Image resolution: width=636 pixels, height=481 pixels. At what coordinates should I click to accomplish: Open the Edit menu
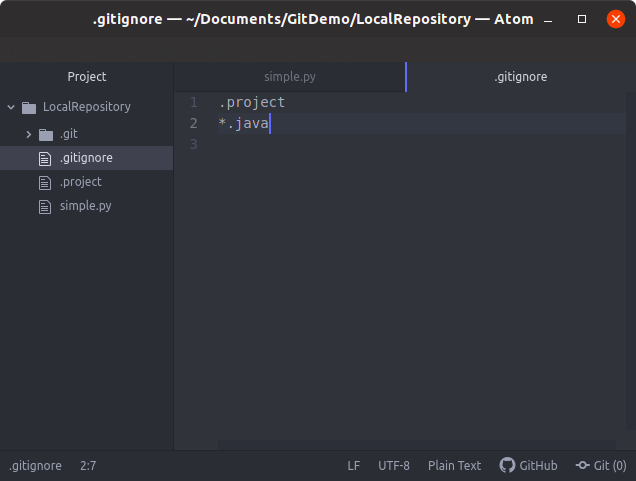[x=55, y=50]
